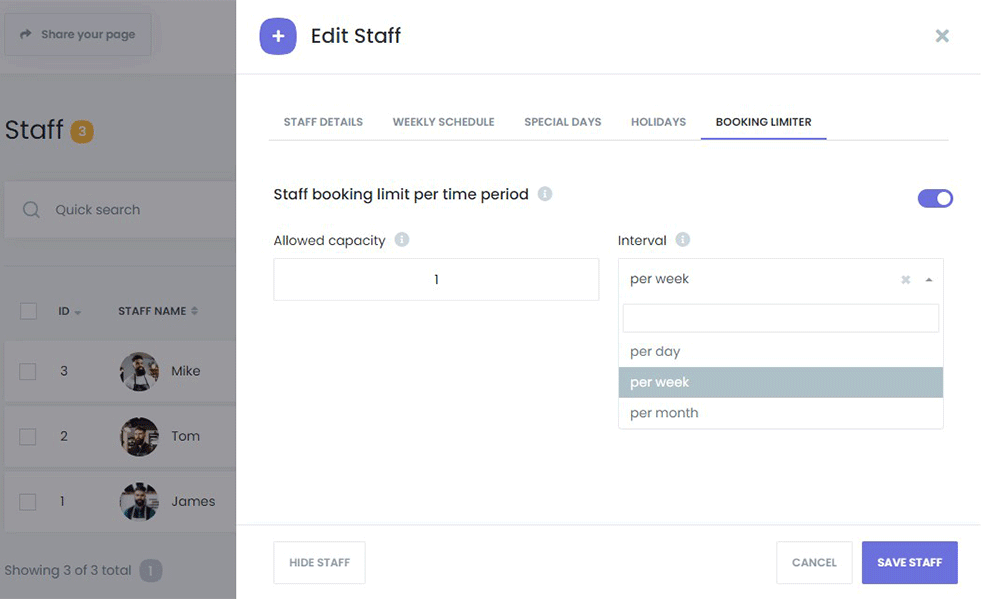Viewport: 981px width, 599px height.
Task: Close the Edit Staff panel
Action: pyautogui.click(x=941, y=36)
